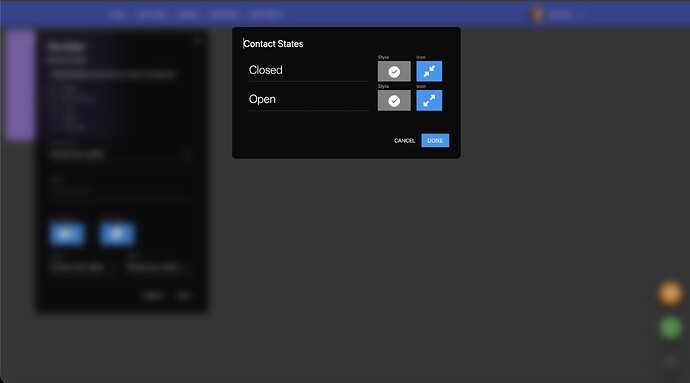The width and height of the screenshot is (690, 383).
Task: Open the first navigation item in the top bar
Action: point(117,15)
